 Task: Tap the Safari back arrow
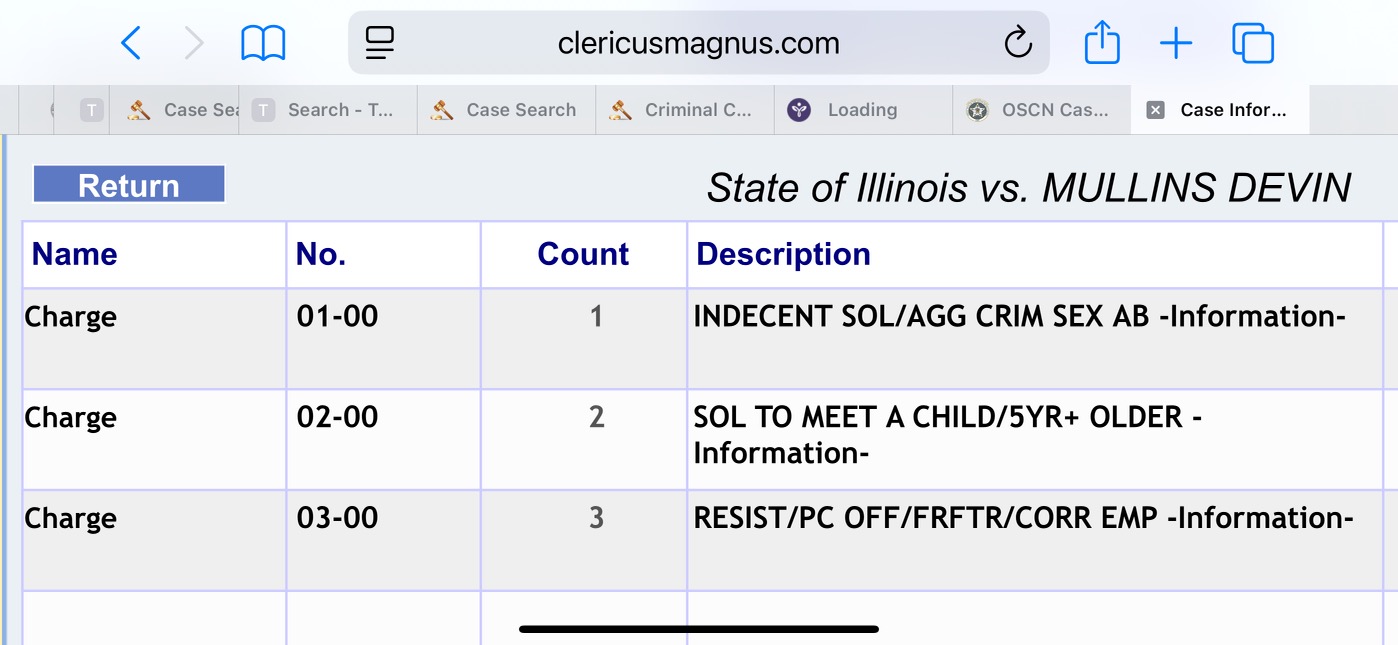[x=131, y=43]
